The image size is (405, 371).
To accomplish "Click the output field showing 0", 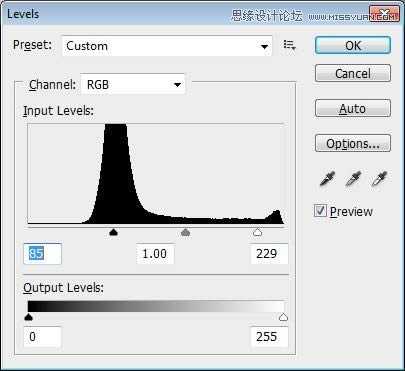I will tap(42, 337).
